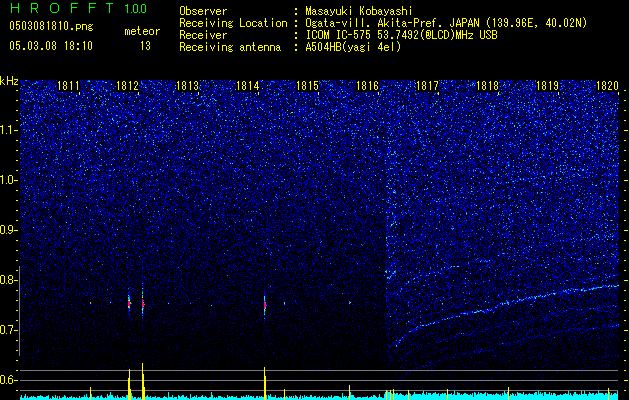Click the ICOM IC-575 receiver text

(401, 35)
